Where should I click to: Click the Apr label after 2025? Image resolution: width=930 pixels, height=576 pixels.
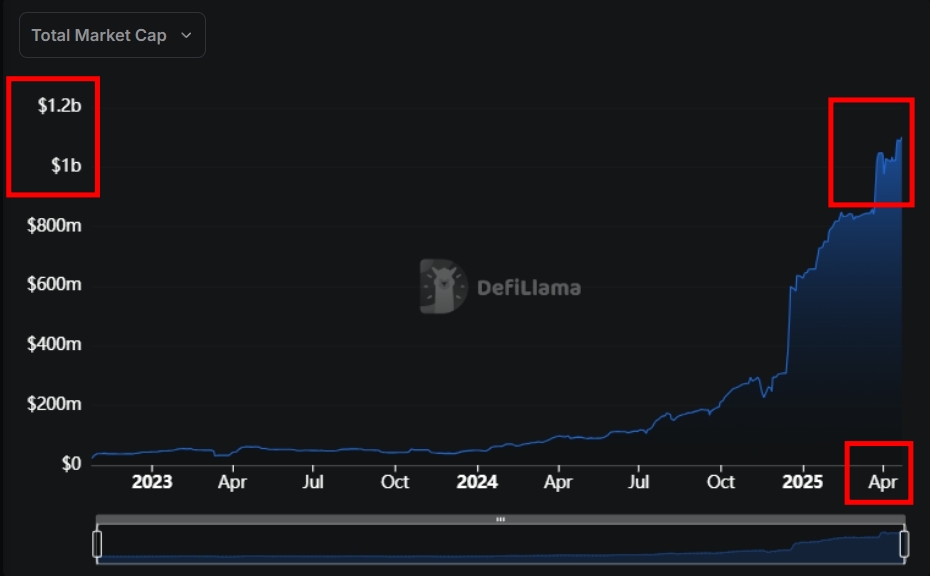883,482
